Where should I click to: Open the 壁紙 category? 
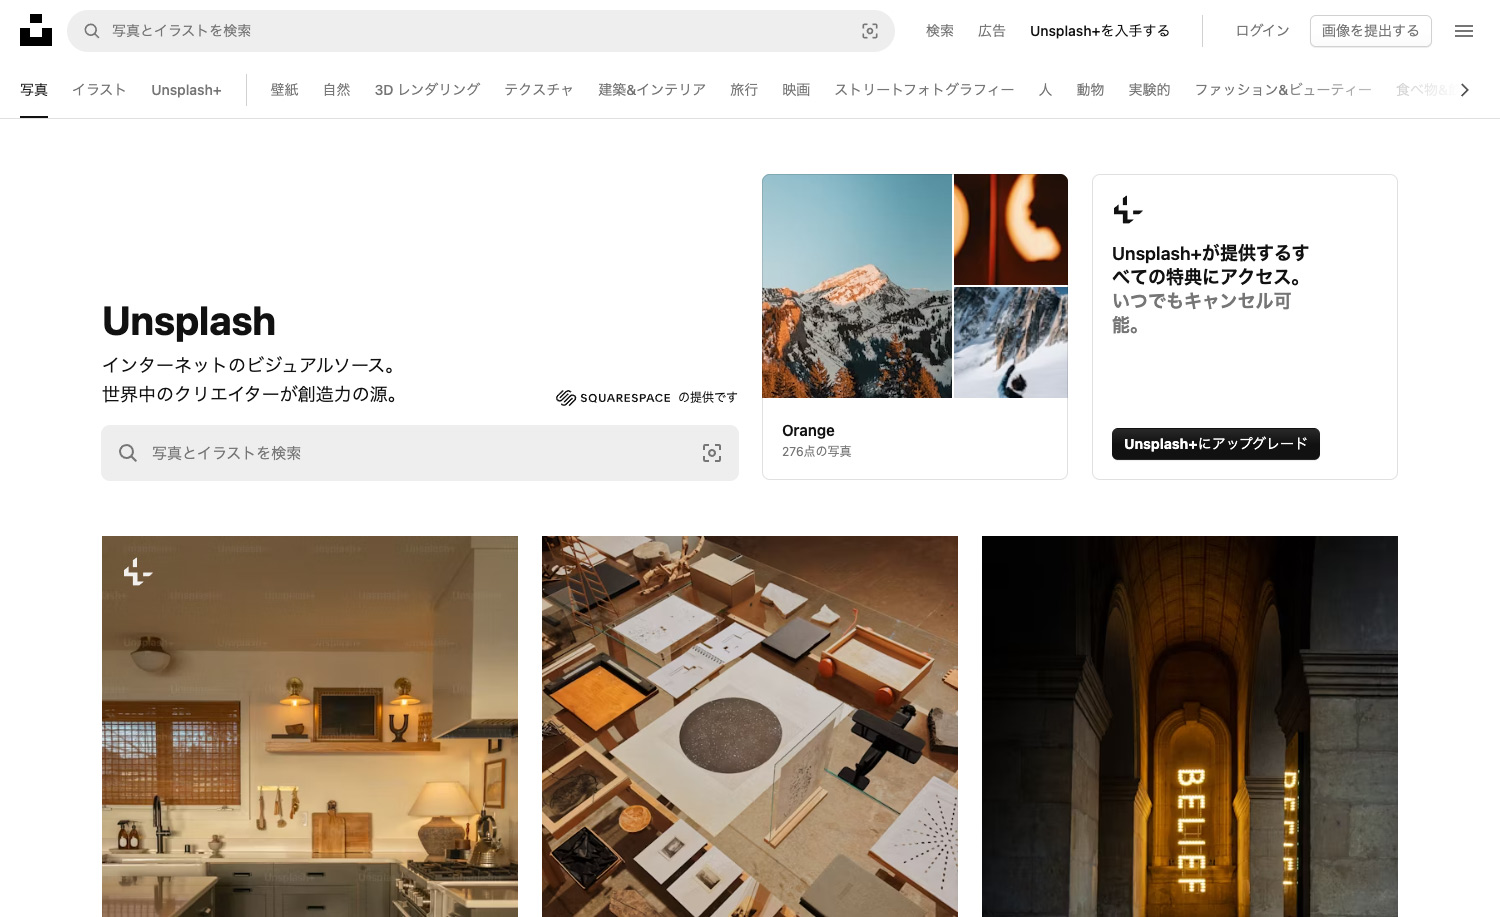tap(284, 90)
